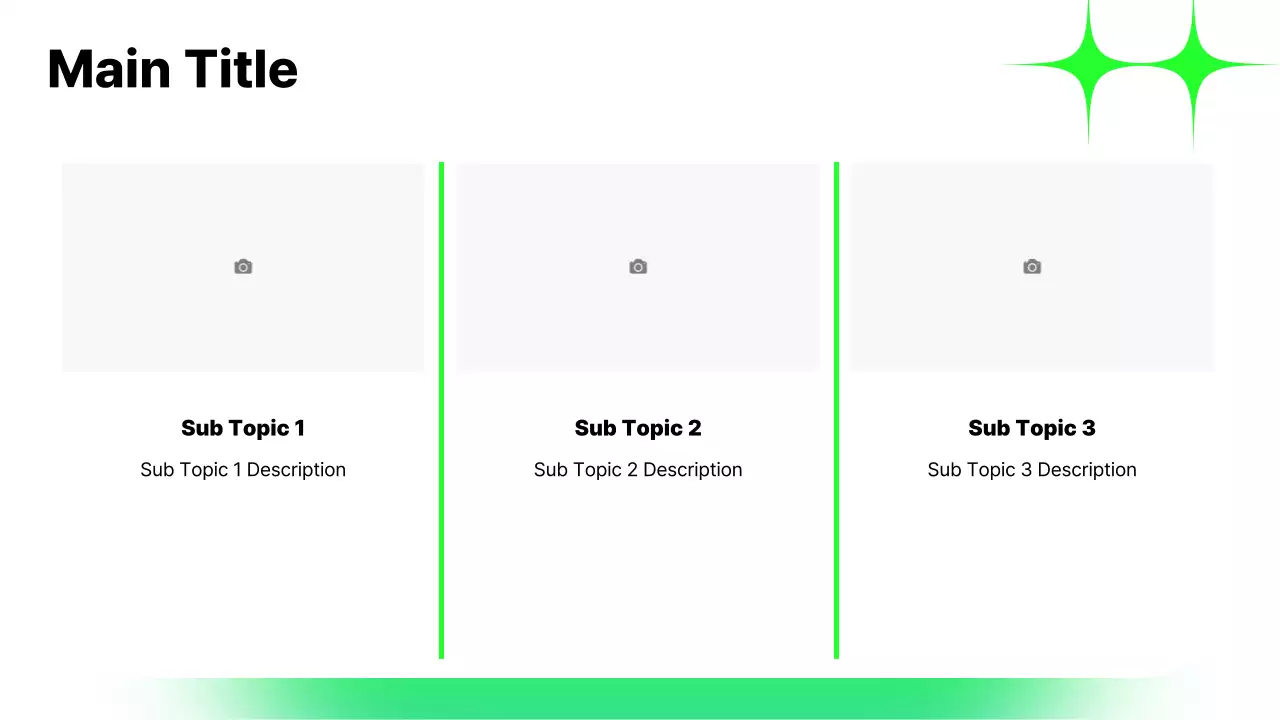The image size is (1280, 720).
Task: Click the Sub Topic 3 Description text
Action: [1032, 470]
